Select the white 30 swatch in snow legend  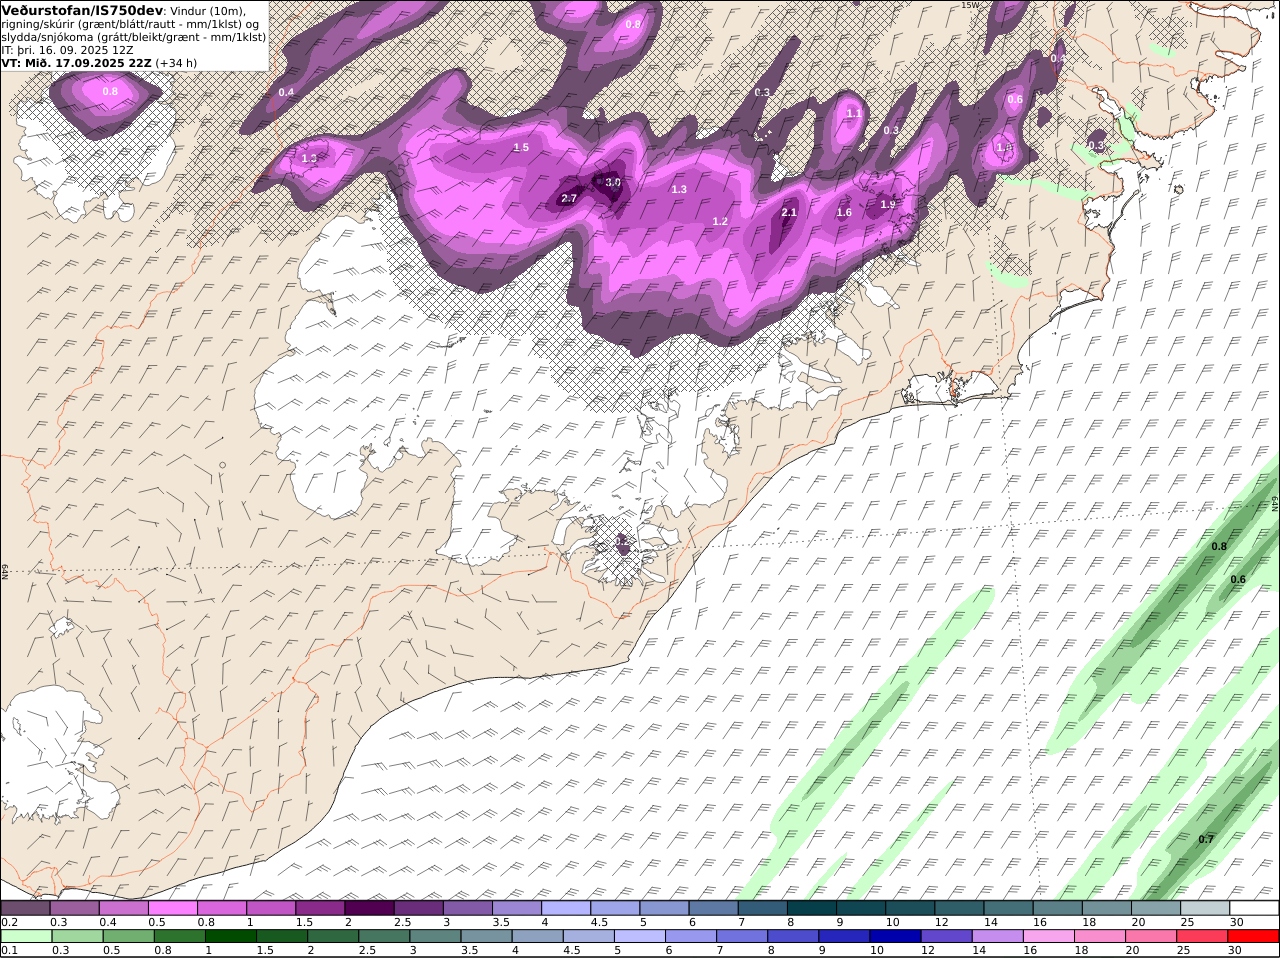click(1254, 908)
